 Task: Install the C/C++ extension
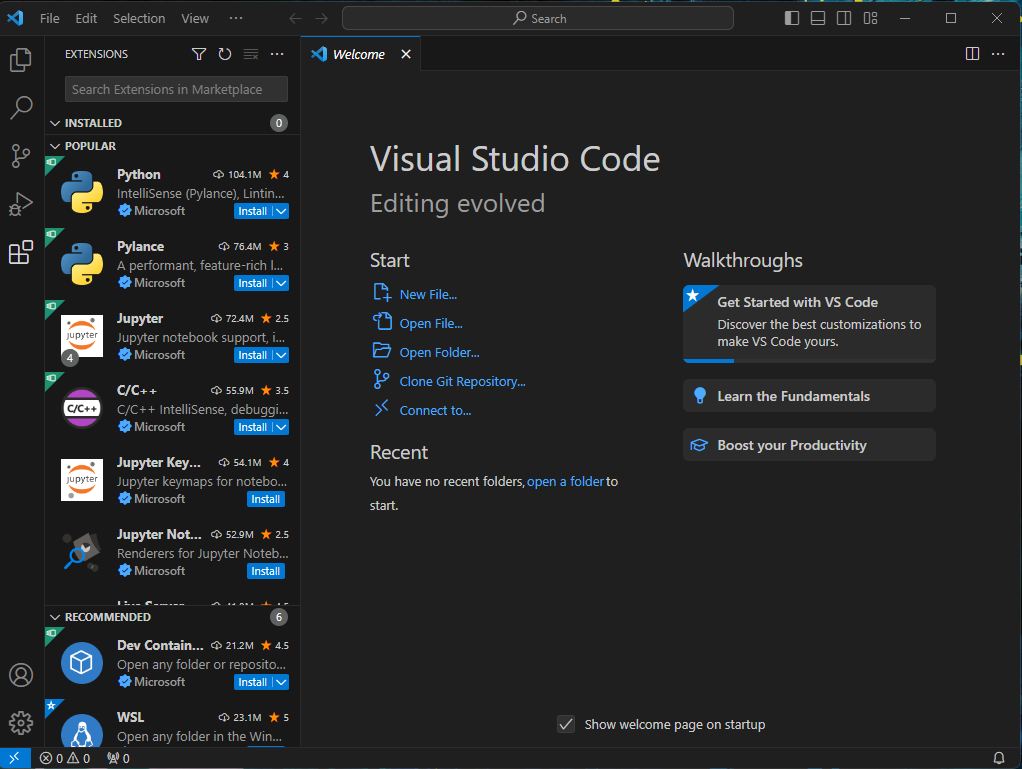[253, 427]
